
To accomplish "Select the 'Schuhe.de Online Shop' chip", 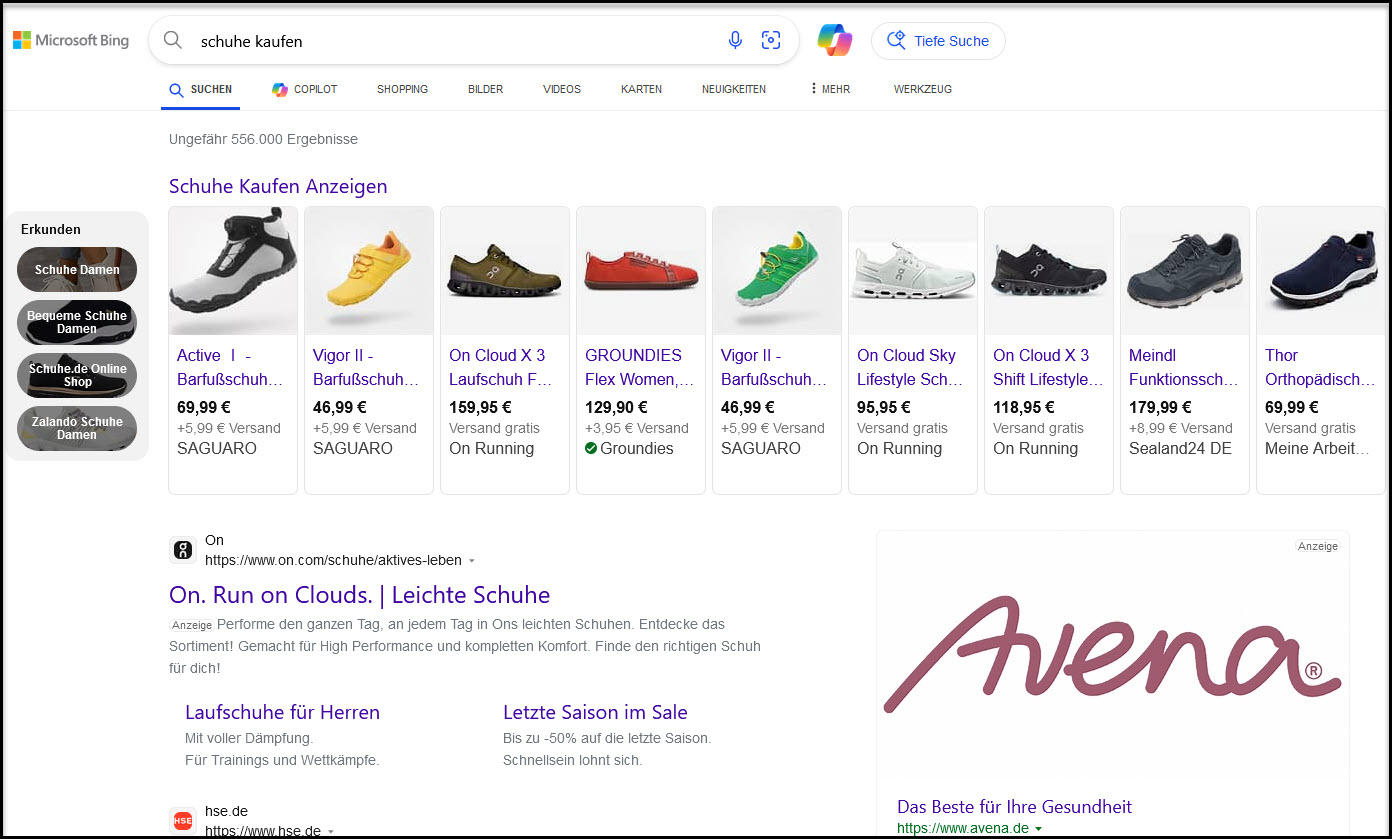I will 77,375.
